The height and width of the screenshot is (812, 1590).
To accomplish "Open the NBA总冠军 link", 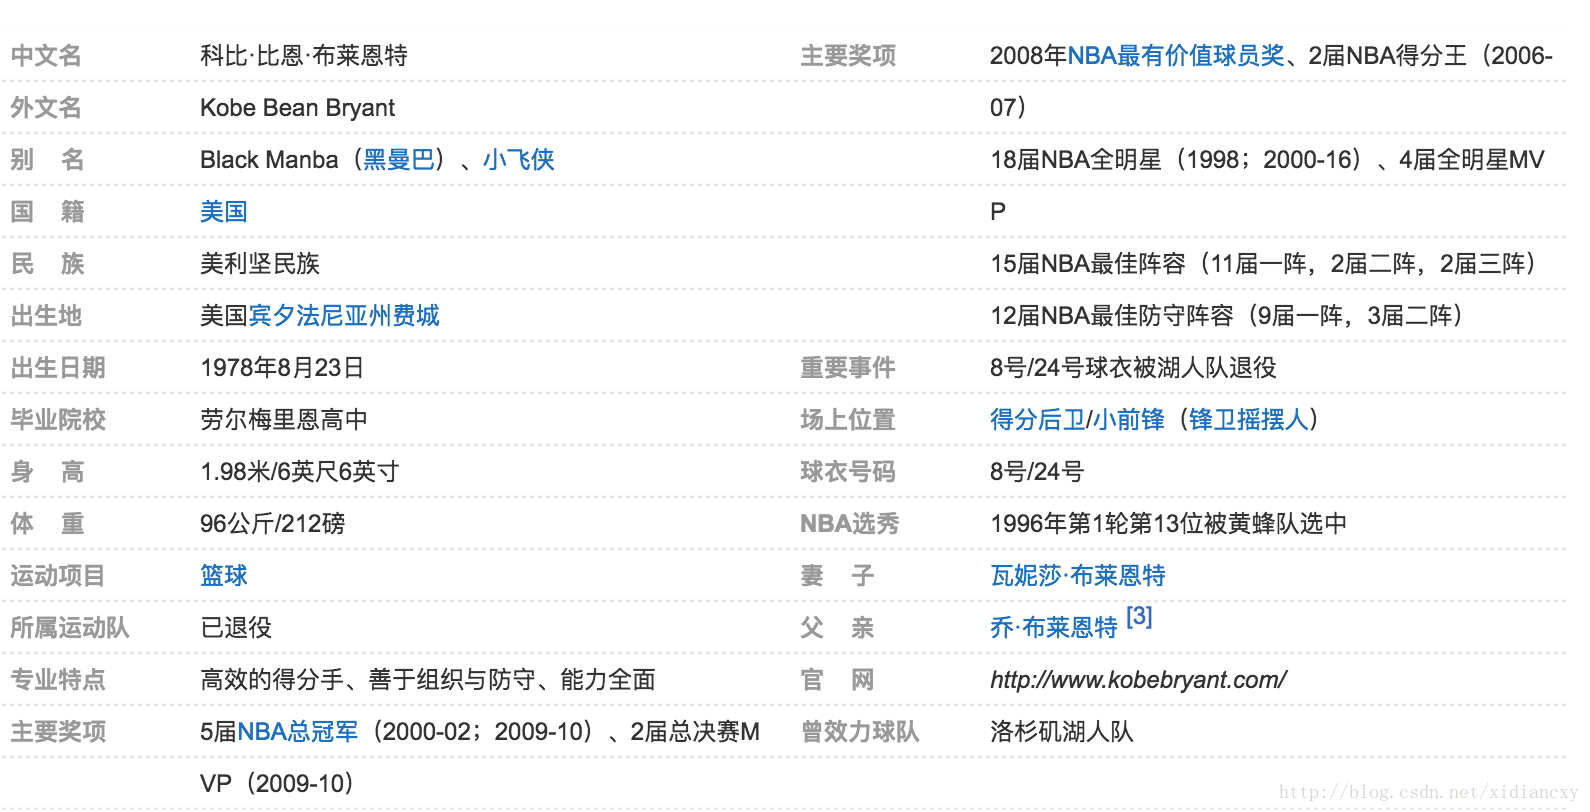I will pyautogui.click(x=297, y=732).
